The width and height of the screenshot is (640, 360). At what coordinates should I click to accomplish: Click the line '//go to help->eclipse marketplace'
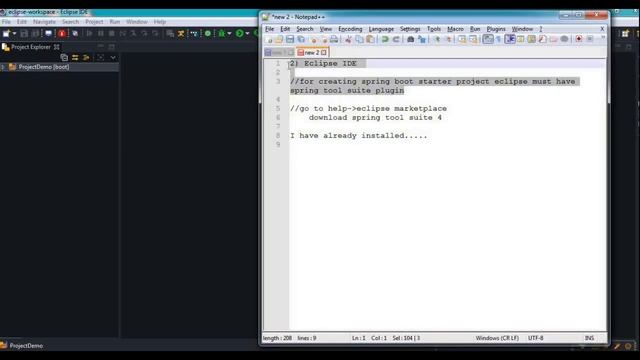(368, 109)
